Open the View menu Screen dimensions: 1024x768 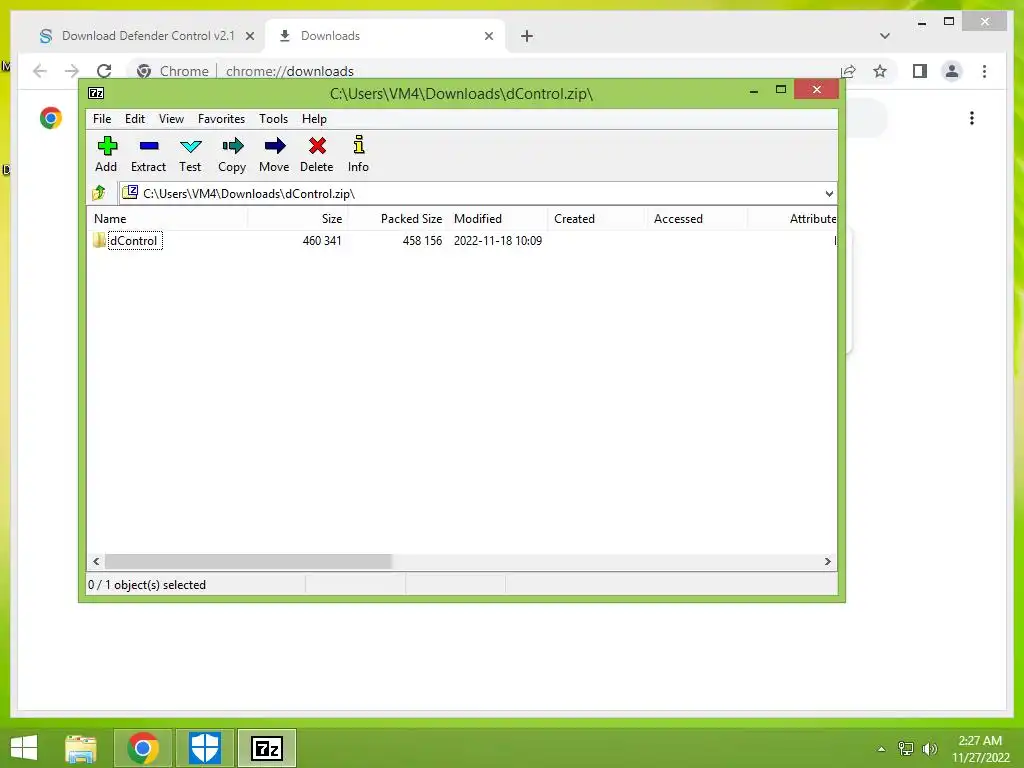(171, 119)
